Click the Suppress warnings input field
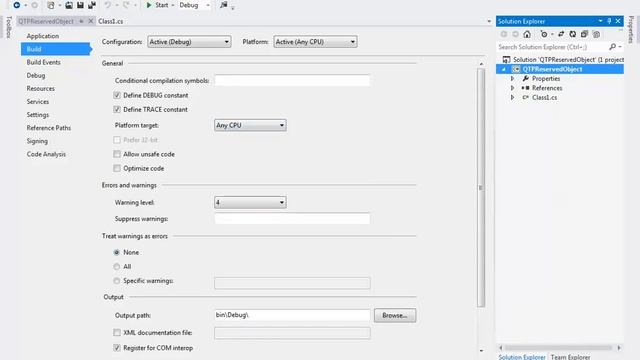Image resolution: width=640 pixels, height=360 pixels. pyautogui.click(x=292, y=219)
